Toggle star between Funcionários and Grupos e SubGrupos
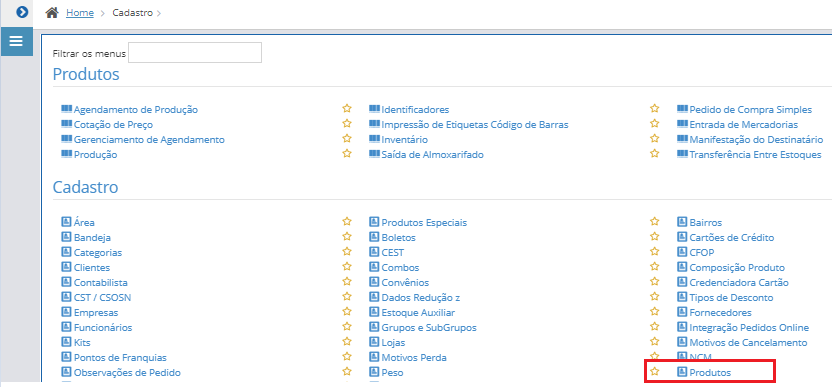Viewport: 832px width, 387px height. click(x=347, y=326)
